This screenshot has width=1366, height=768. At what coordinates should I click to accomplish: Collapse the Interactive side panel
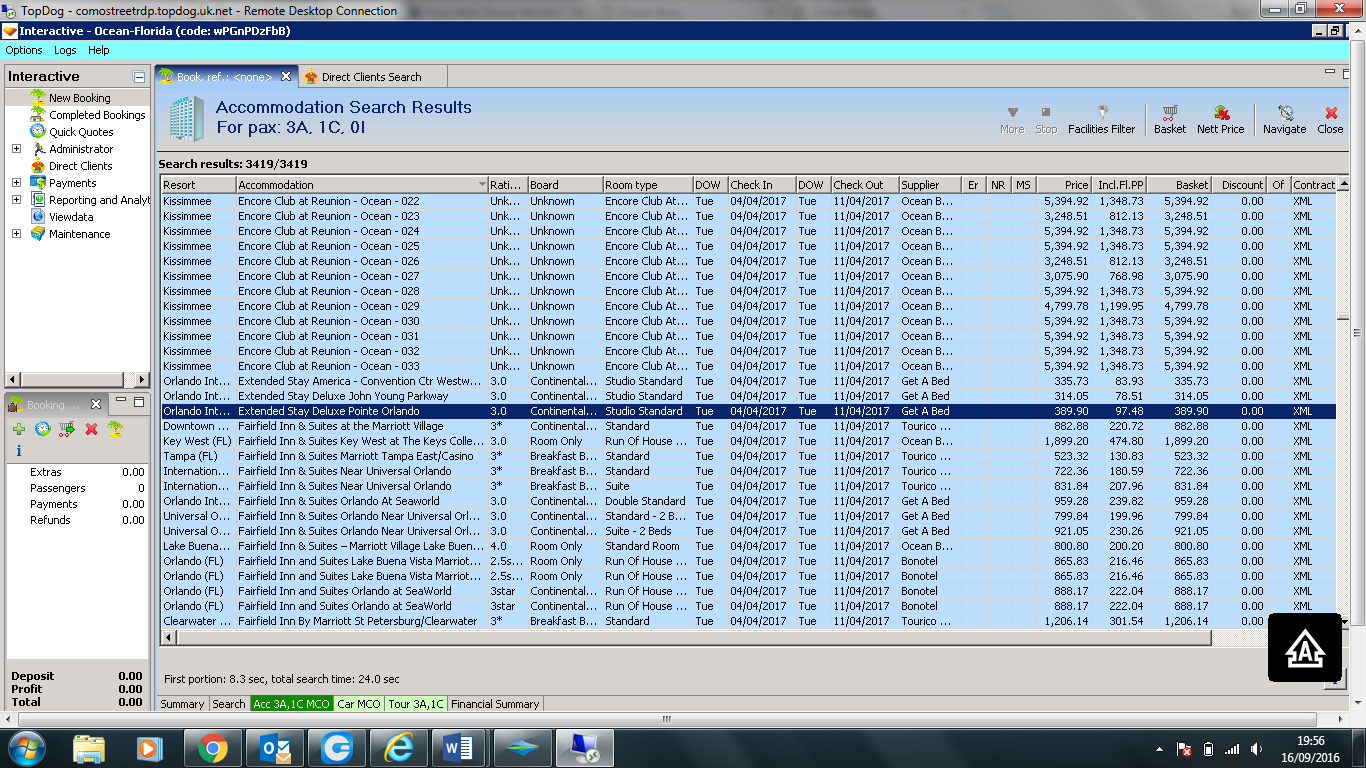click(x=139, y=77)
